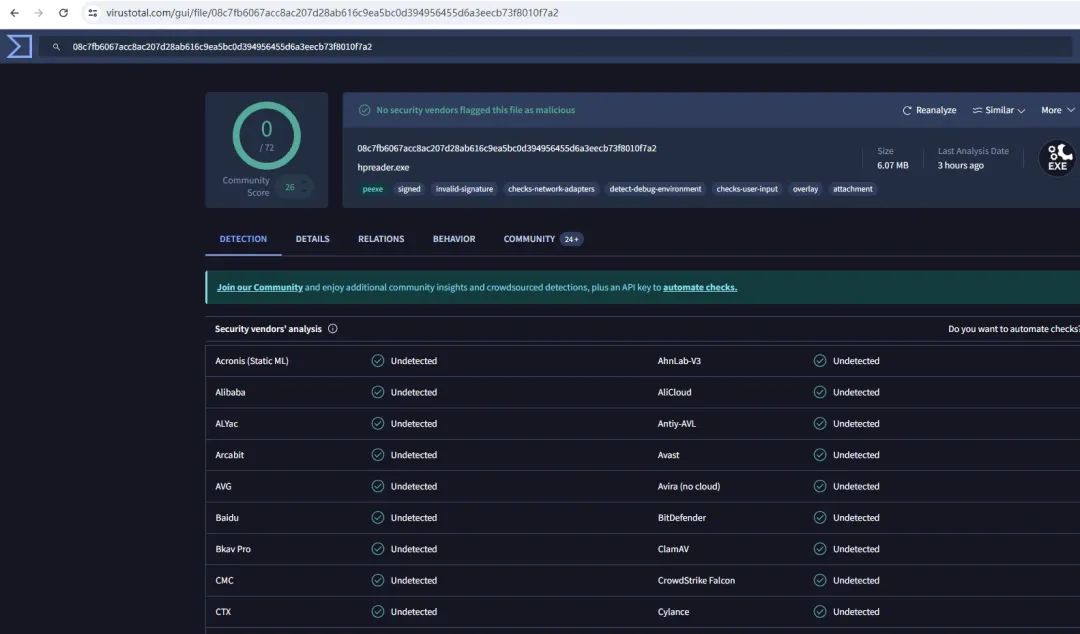The image size is (1080, 634).
Task: Select the signed tag
Action: tap(409, 189)
